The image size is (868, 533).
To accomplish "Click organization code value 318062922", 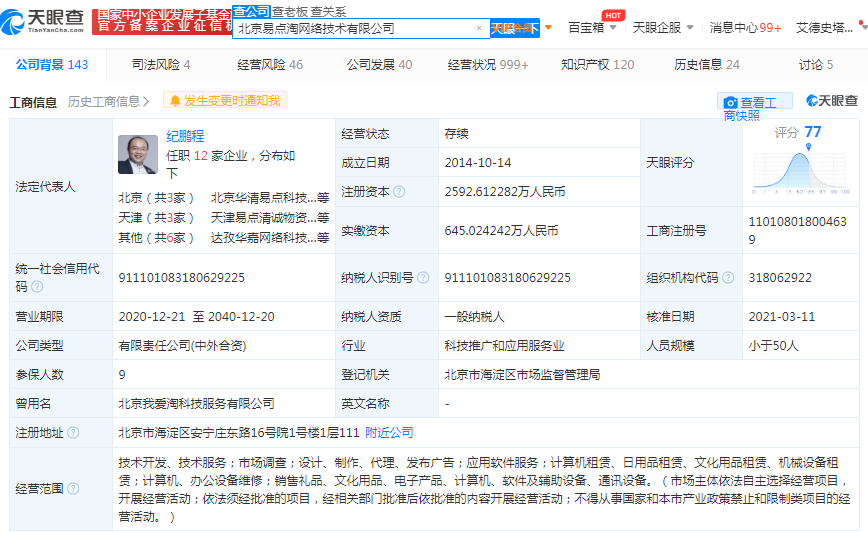I will point(780,277).
